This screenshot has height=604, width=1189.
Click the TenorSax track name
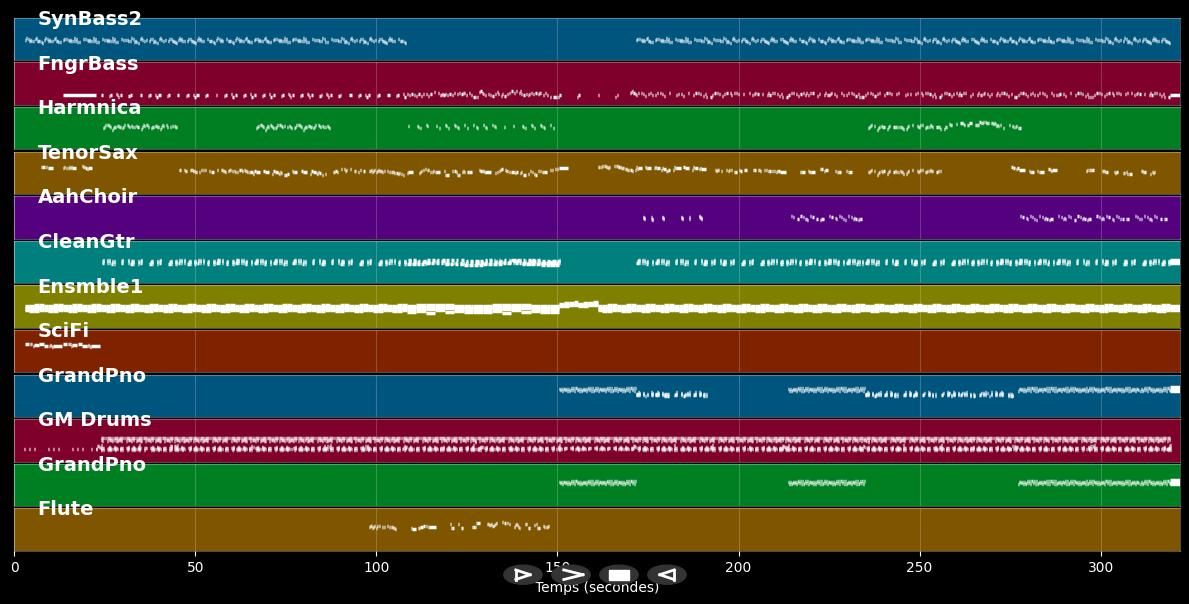[x=88, y=153]
